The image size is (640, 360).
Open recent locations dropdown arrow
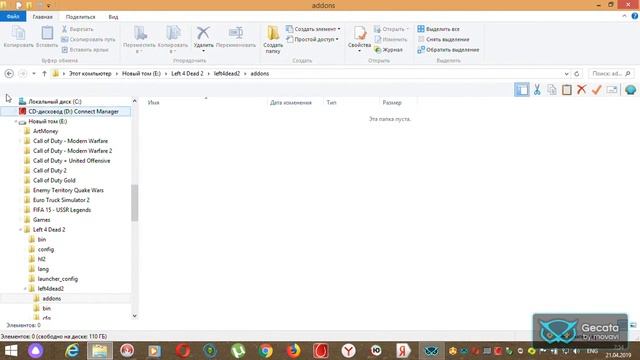34,73
